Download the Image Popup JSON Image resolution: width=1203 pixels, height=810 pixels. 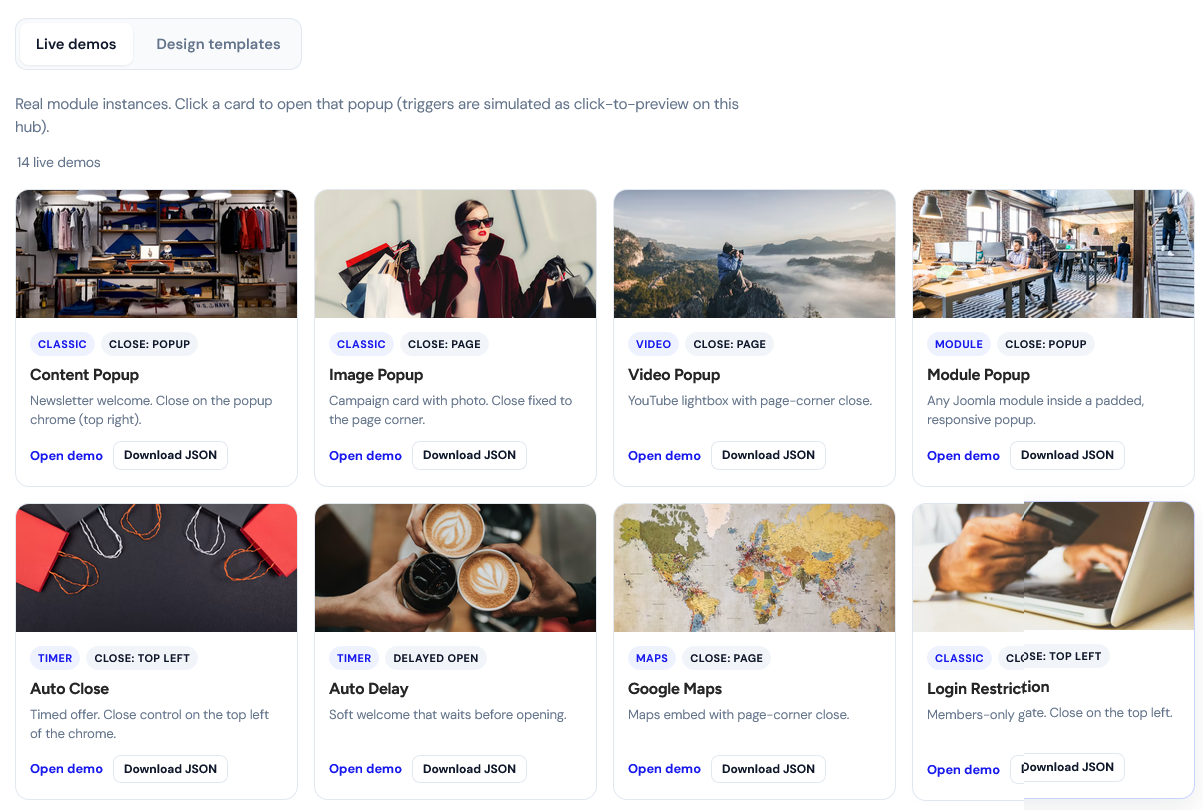point(469,455)
